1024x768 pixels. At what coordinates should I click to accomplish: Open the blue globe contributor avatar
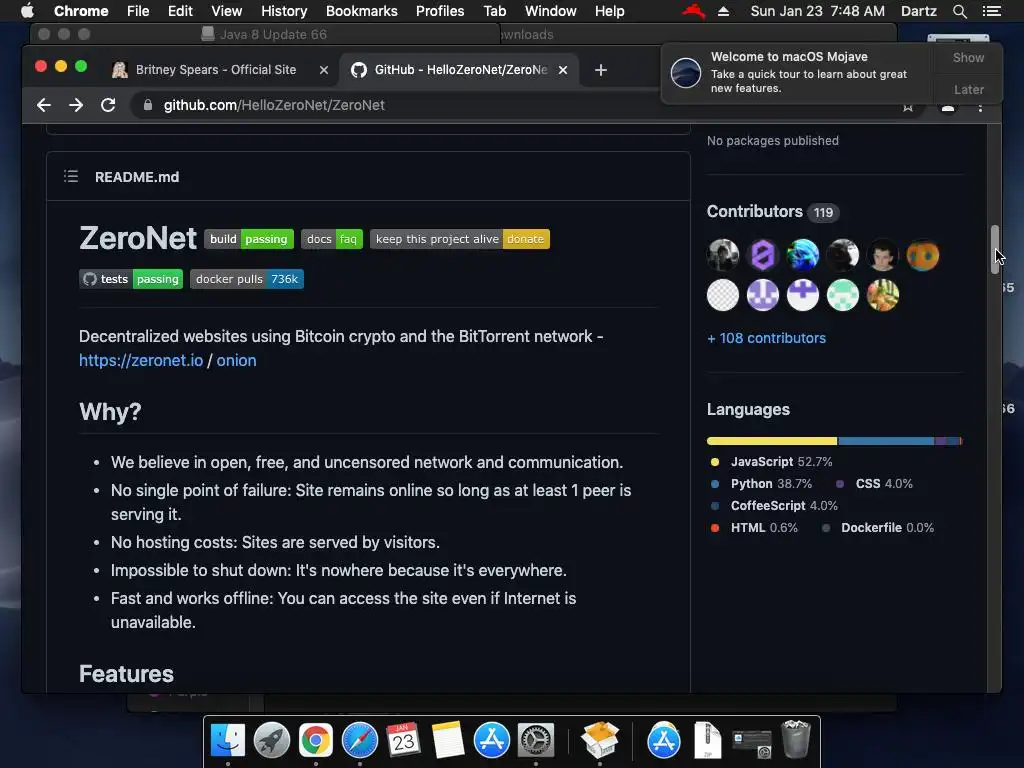click(803, 255)
